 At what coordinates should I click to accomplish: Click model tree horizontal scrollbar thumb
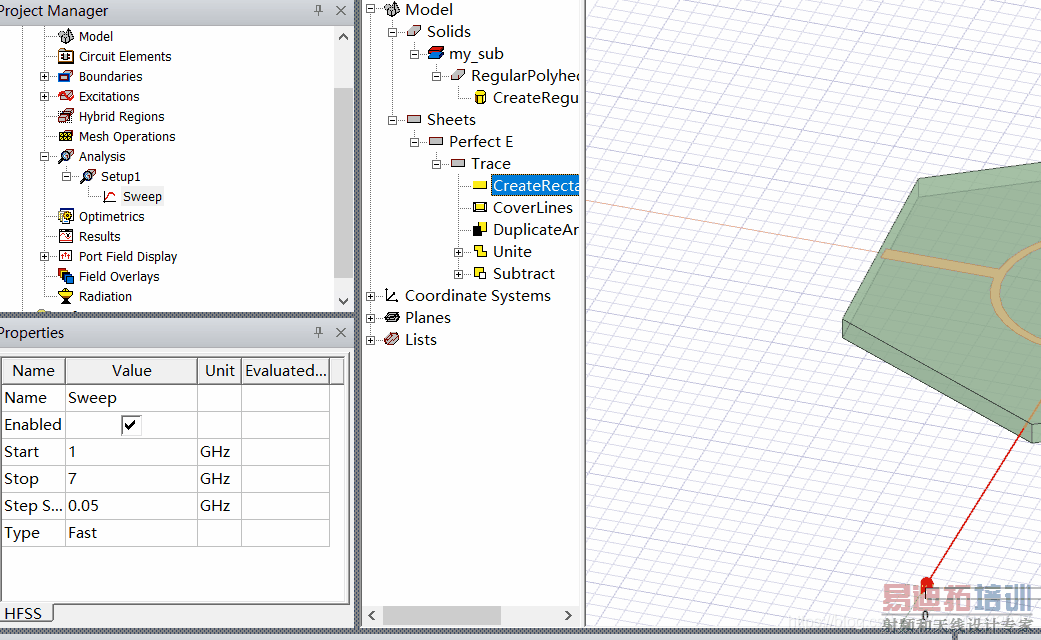click(441, 615)
